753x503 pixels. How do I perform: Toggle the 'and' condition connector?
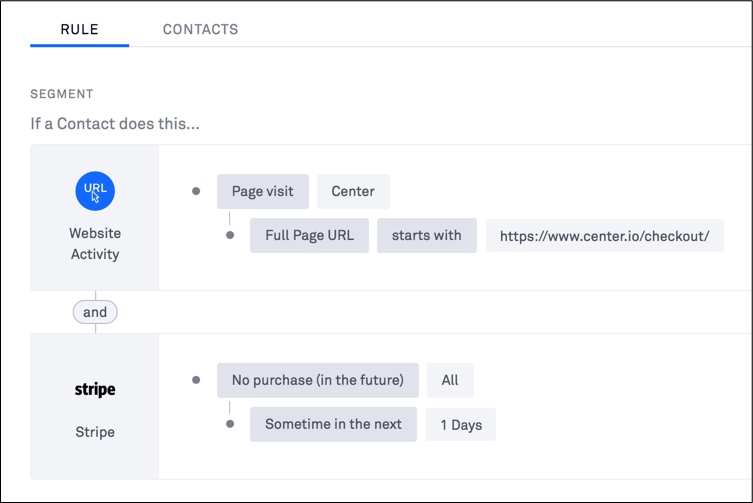tap(95, 312)
